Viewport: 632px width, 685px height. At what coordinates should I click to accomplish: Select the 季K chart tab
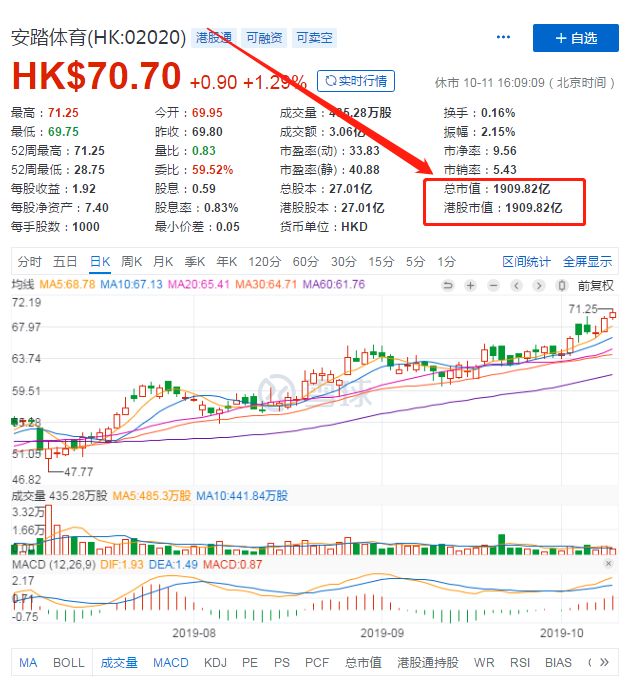[x=194, y=262]
